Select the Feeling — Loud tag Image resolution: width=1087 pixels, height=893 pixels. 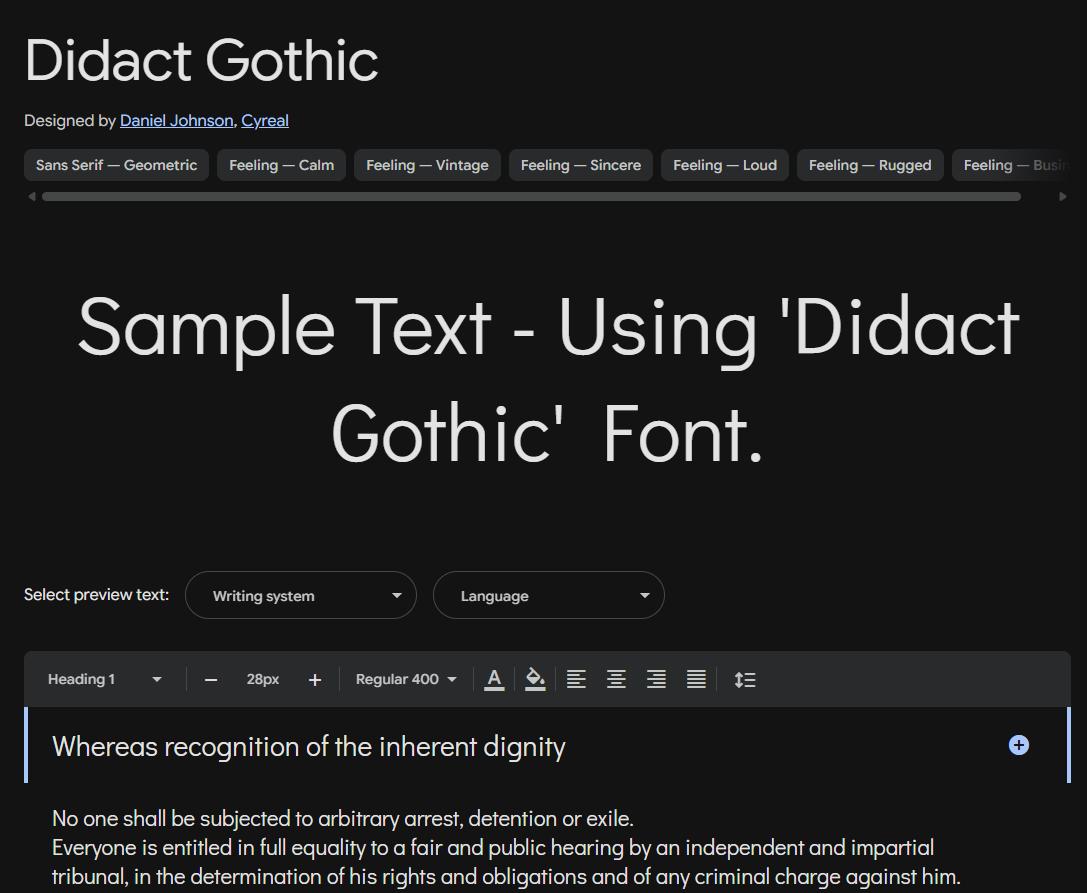click(x=724, y=165)
